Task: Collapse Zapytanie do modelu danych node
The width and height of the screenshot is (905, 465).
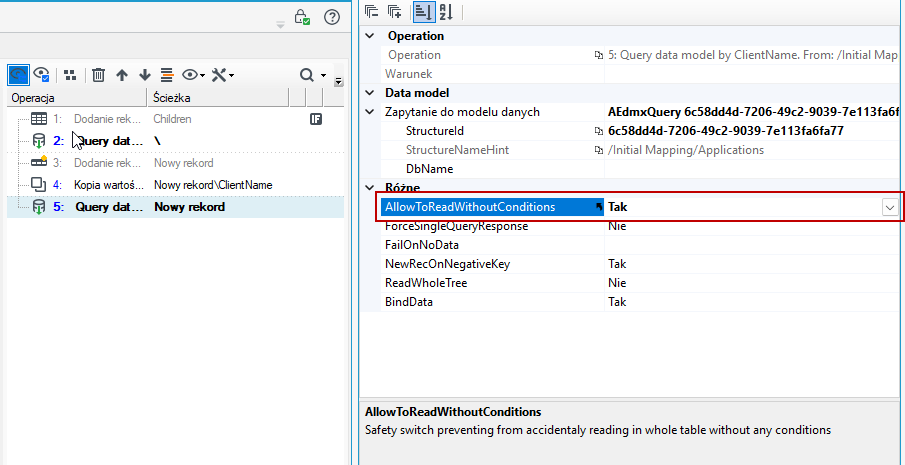Action: pos(370,112)
